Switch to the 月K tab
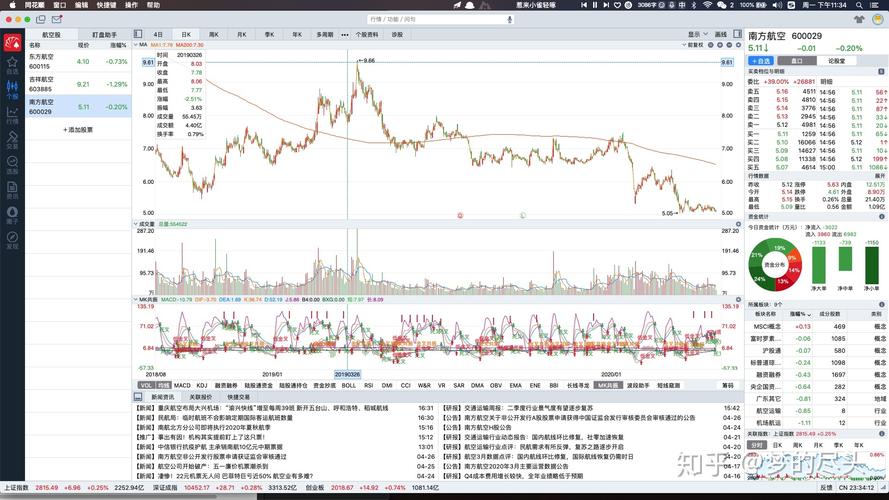This screenshot has width=889, height=500. [242, 35]
